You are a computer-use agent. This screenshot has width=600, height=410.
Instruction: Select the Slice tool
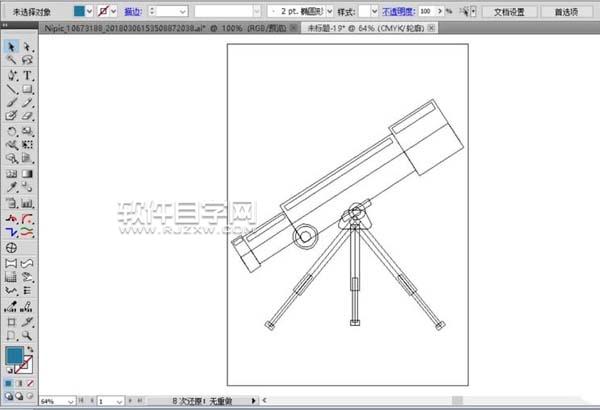27,322
